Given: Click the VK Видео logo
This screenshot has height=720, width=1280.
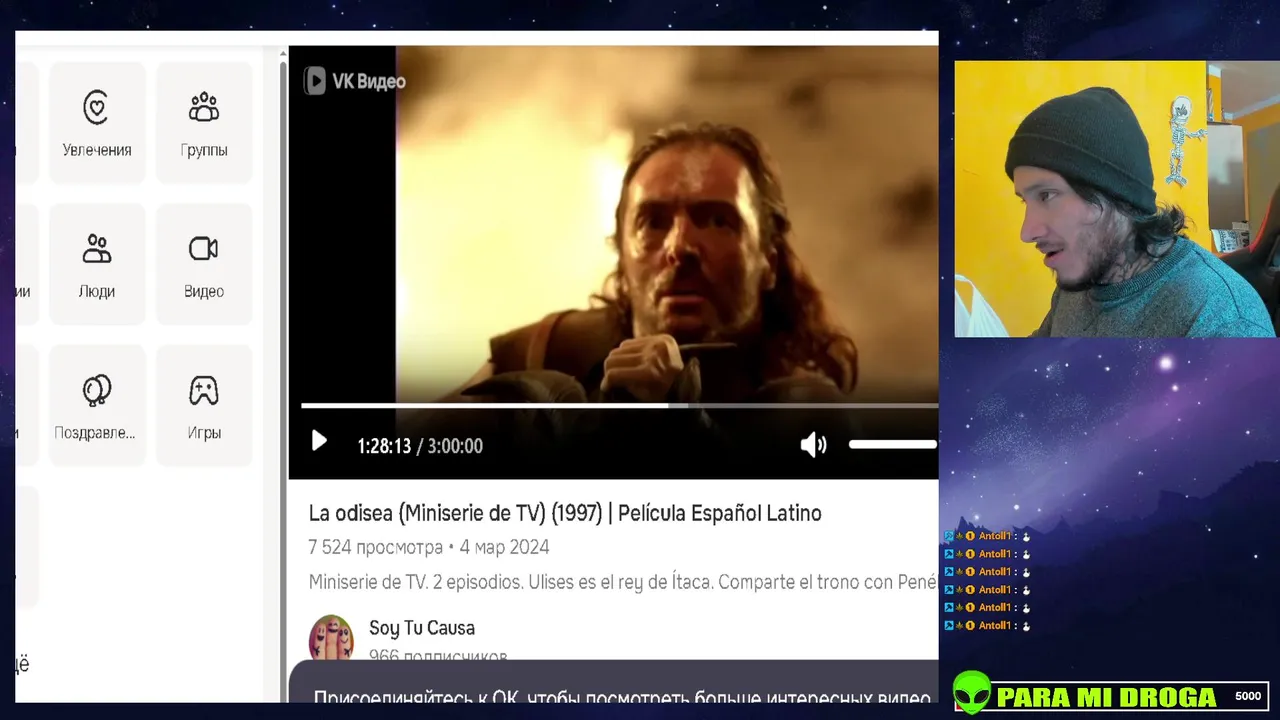Looking at the screenshot, I should [355, 81].
